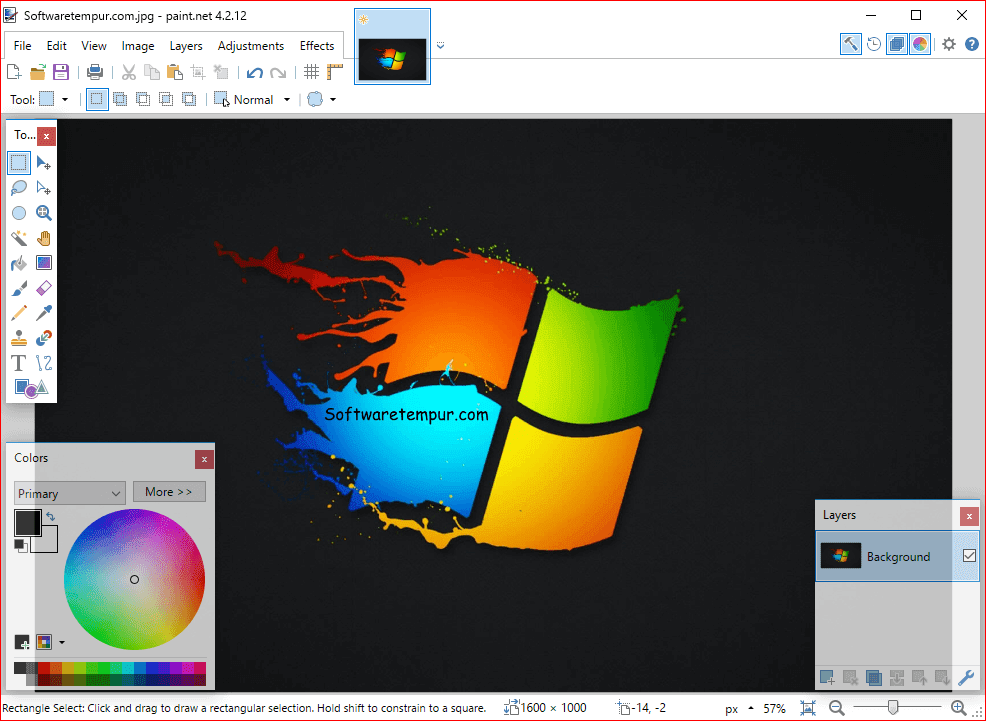Choose Add (union) selection mode button

[120, 99]
